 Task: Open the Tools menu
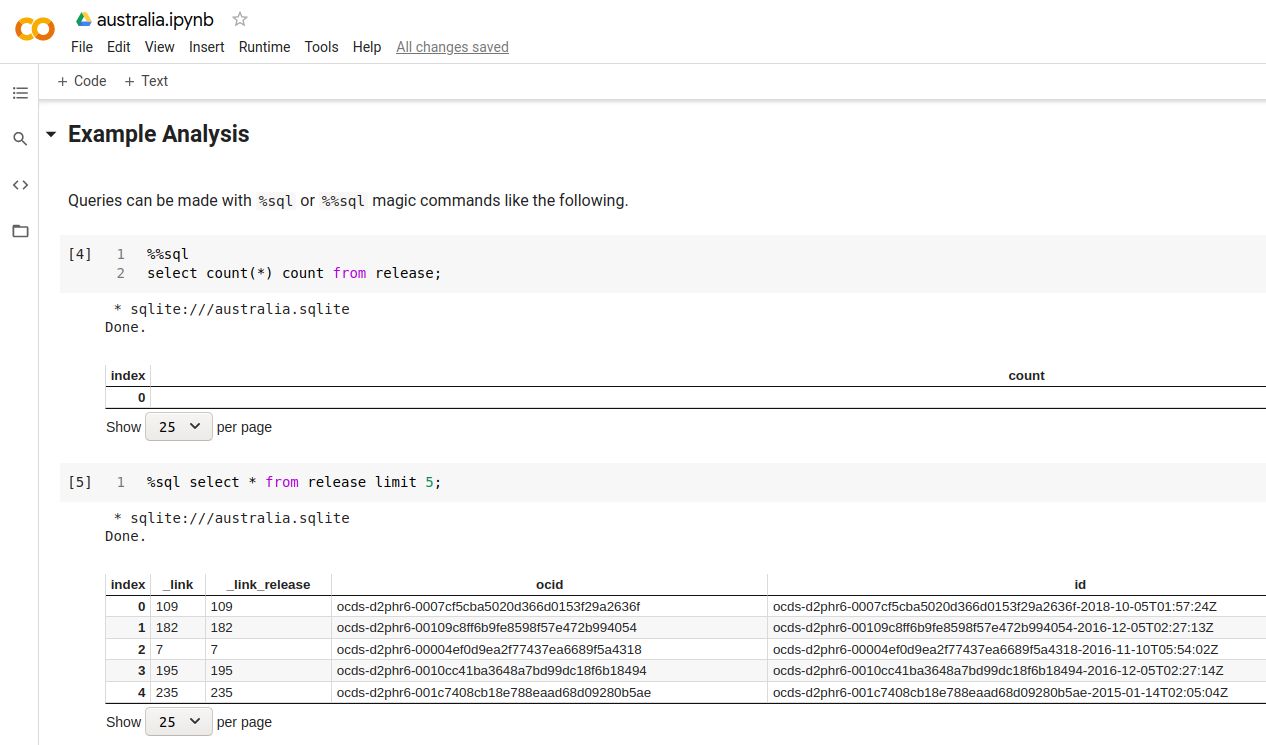(x=321, y=47)
